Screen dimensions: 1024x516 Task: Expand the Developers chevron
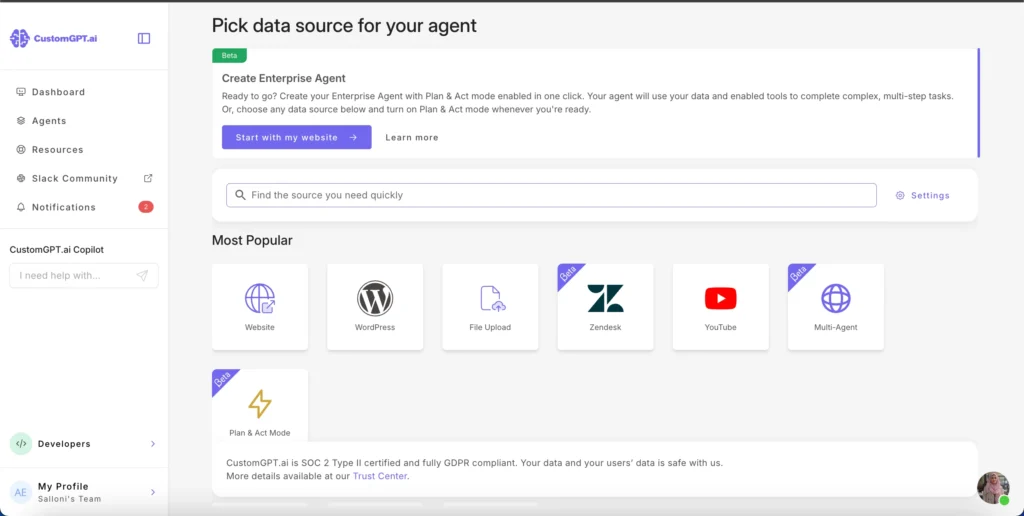tap(153, 443)
